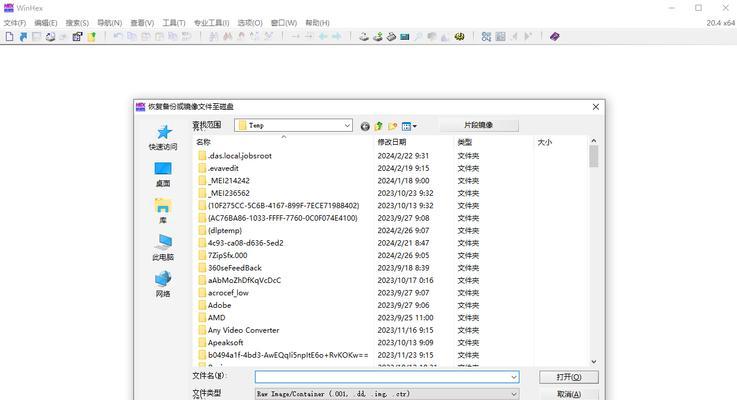
Task: Open the file Properties toolbar icon
Action: pyautogui.click(x=78, y=37)
